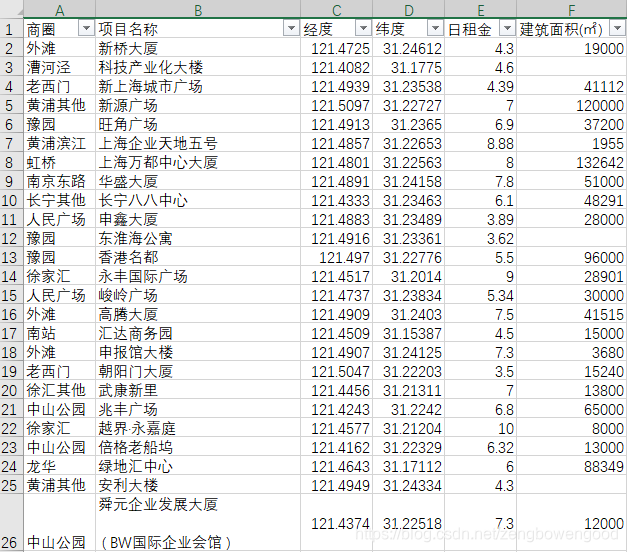Select row 2 header
627x552 pixels.
(x=12, y=48)
